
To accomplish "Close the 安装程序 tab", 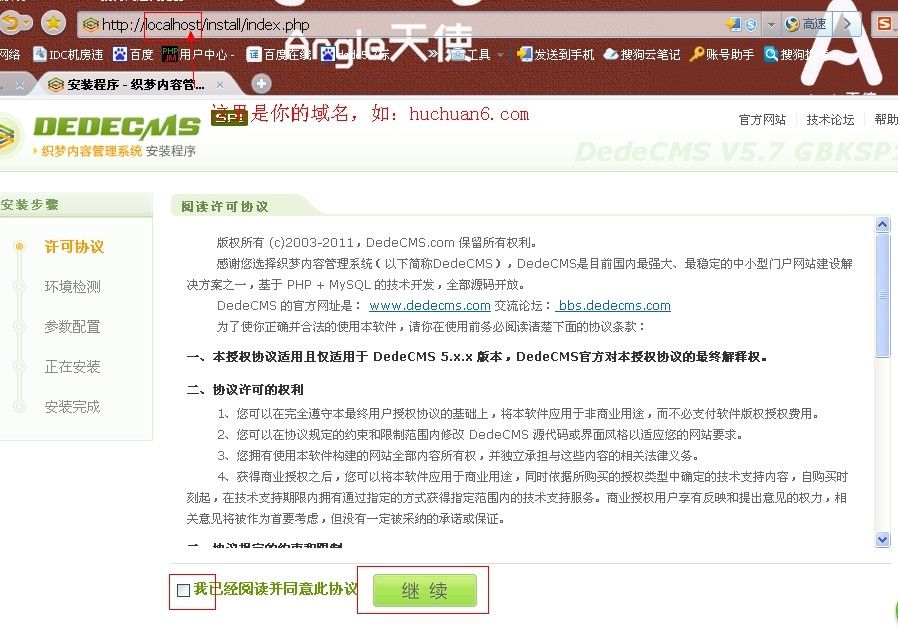I will pos(220,85).
